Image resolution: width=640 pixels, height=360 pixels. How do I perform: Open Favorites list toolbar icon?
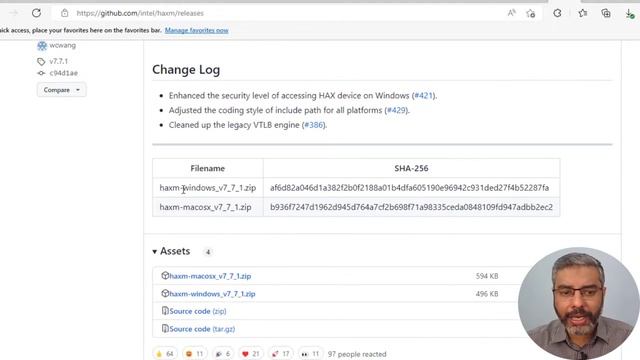[583, 13]
